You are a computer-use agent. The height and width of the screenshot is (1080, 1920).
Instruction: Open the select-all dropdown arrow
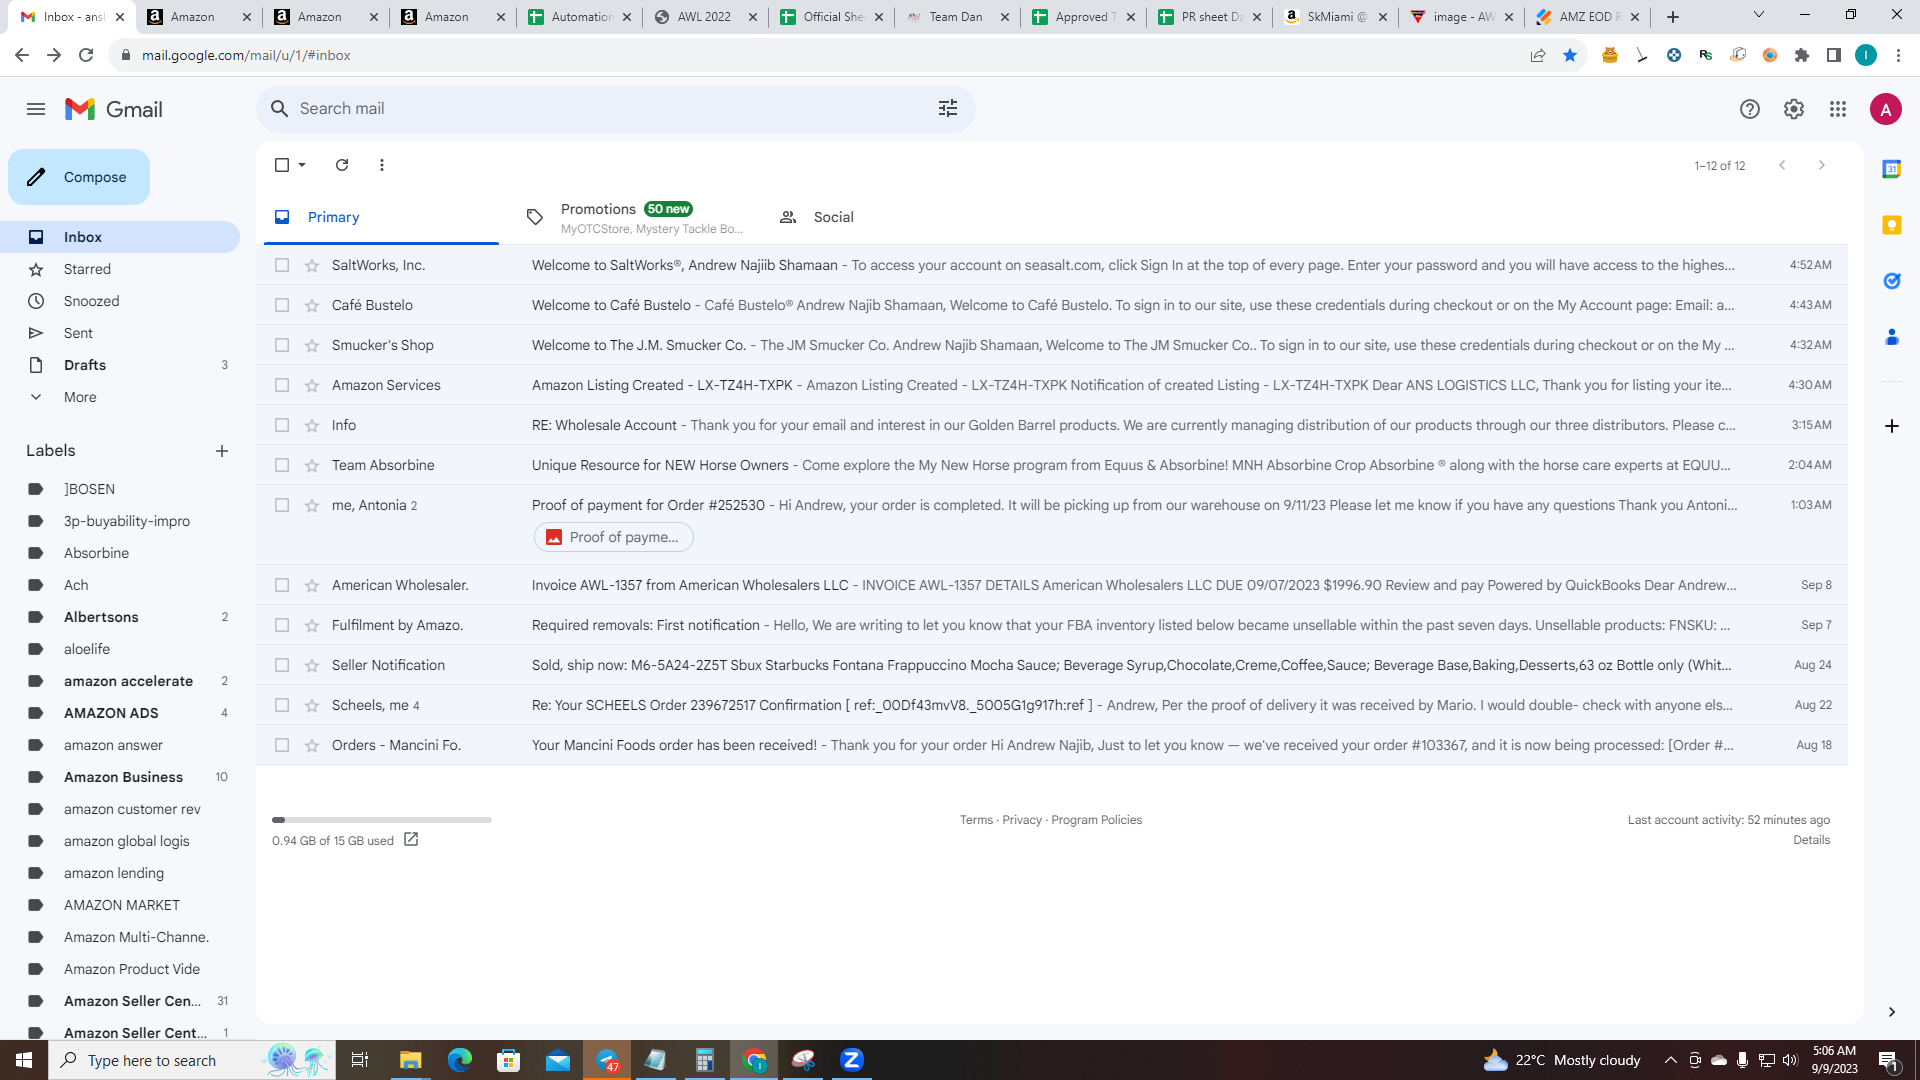302,165
